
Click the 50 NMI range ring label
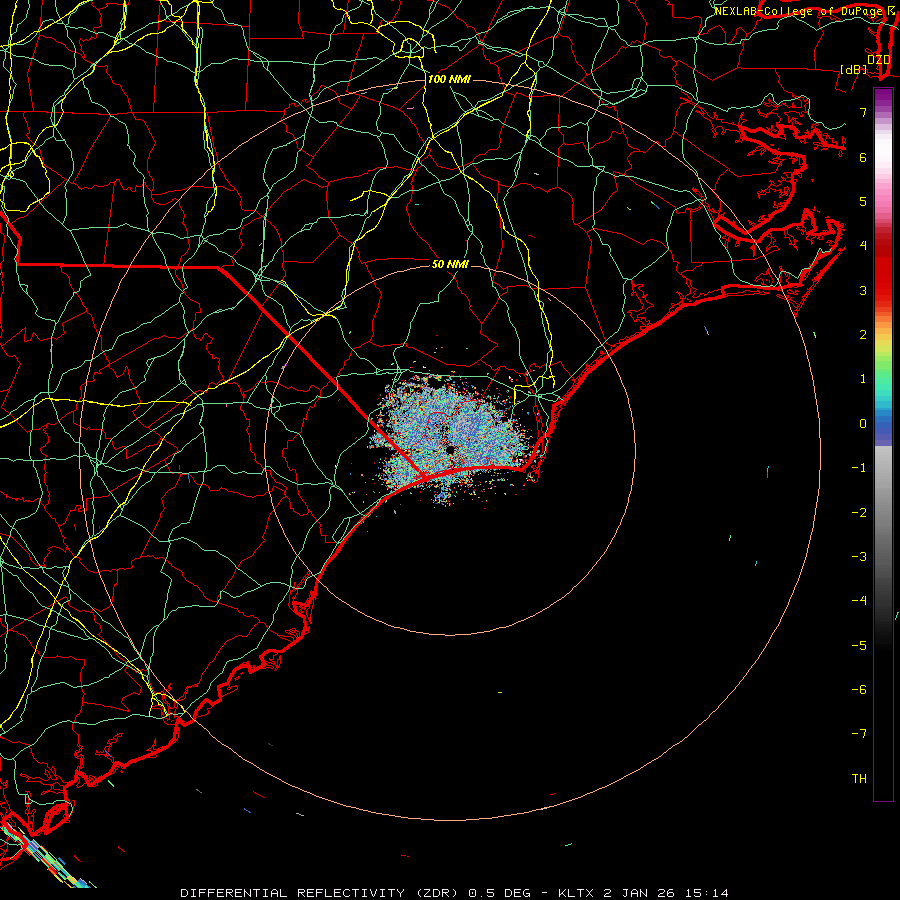(450, 264)
